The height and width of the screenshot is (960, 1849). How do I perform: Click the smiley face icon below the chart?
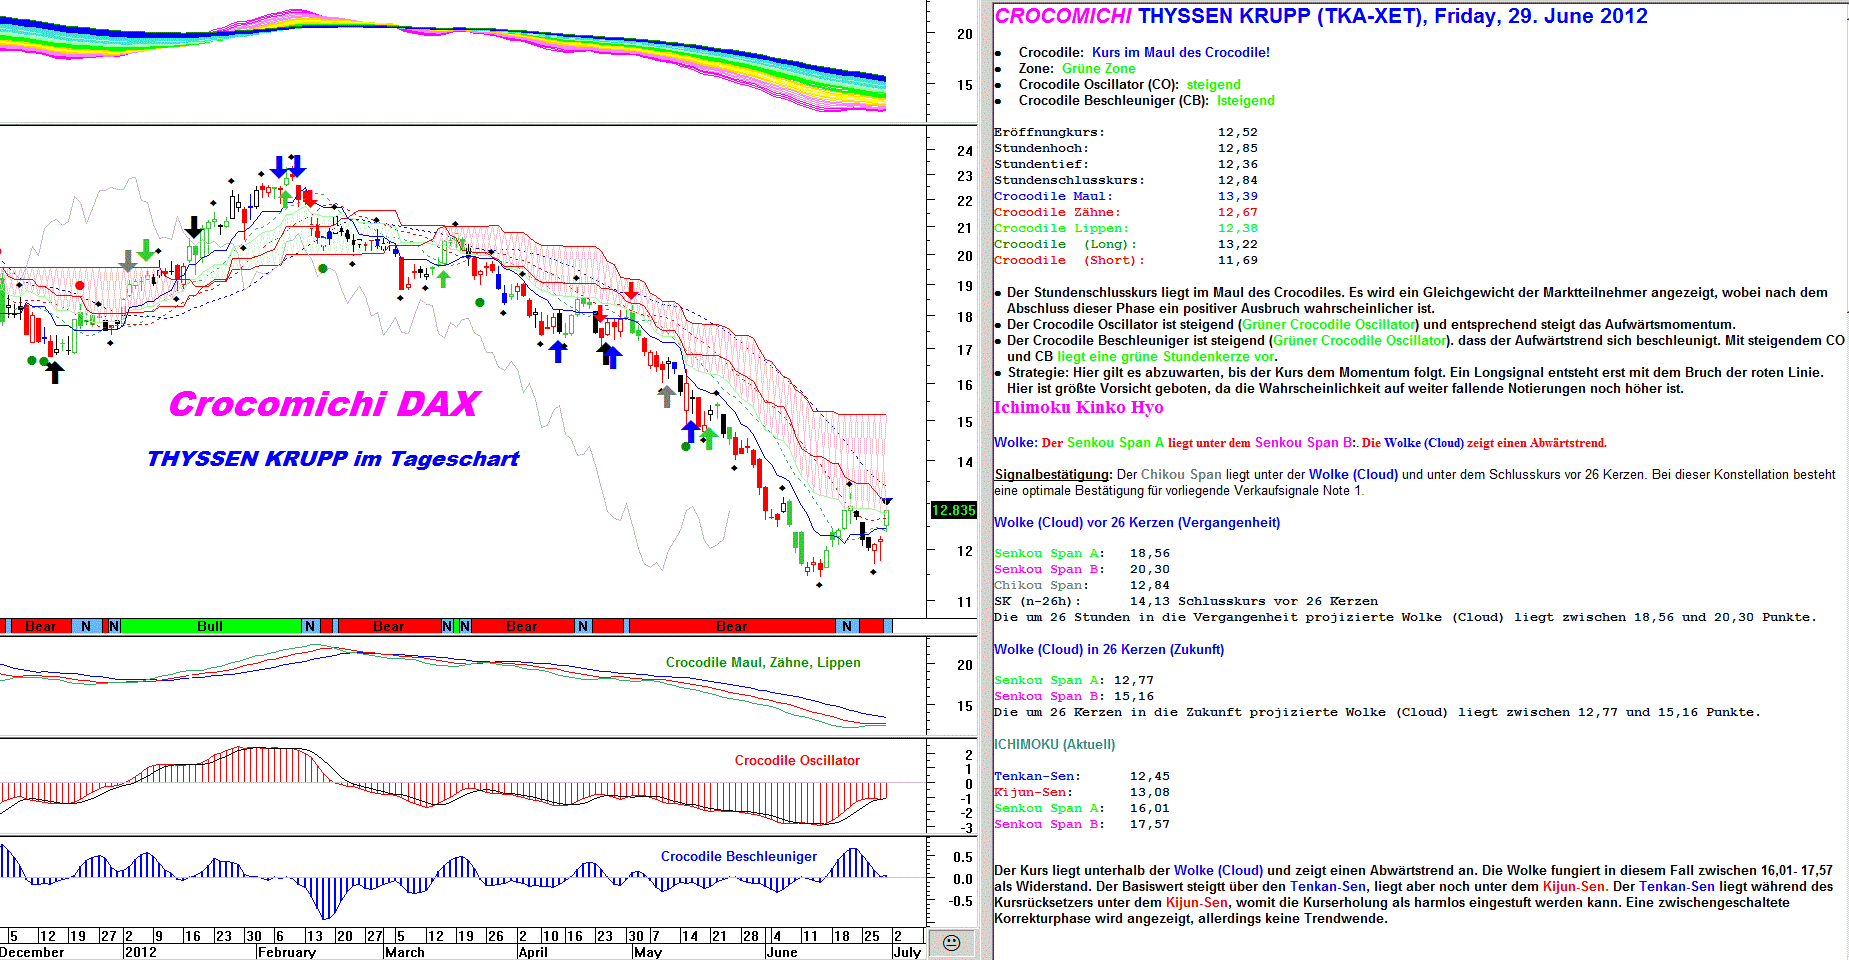pos(951,943)
